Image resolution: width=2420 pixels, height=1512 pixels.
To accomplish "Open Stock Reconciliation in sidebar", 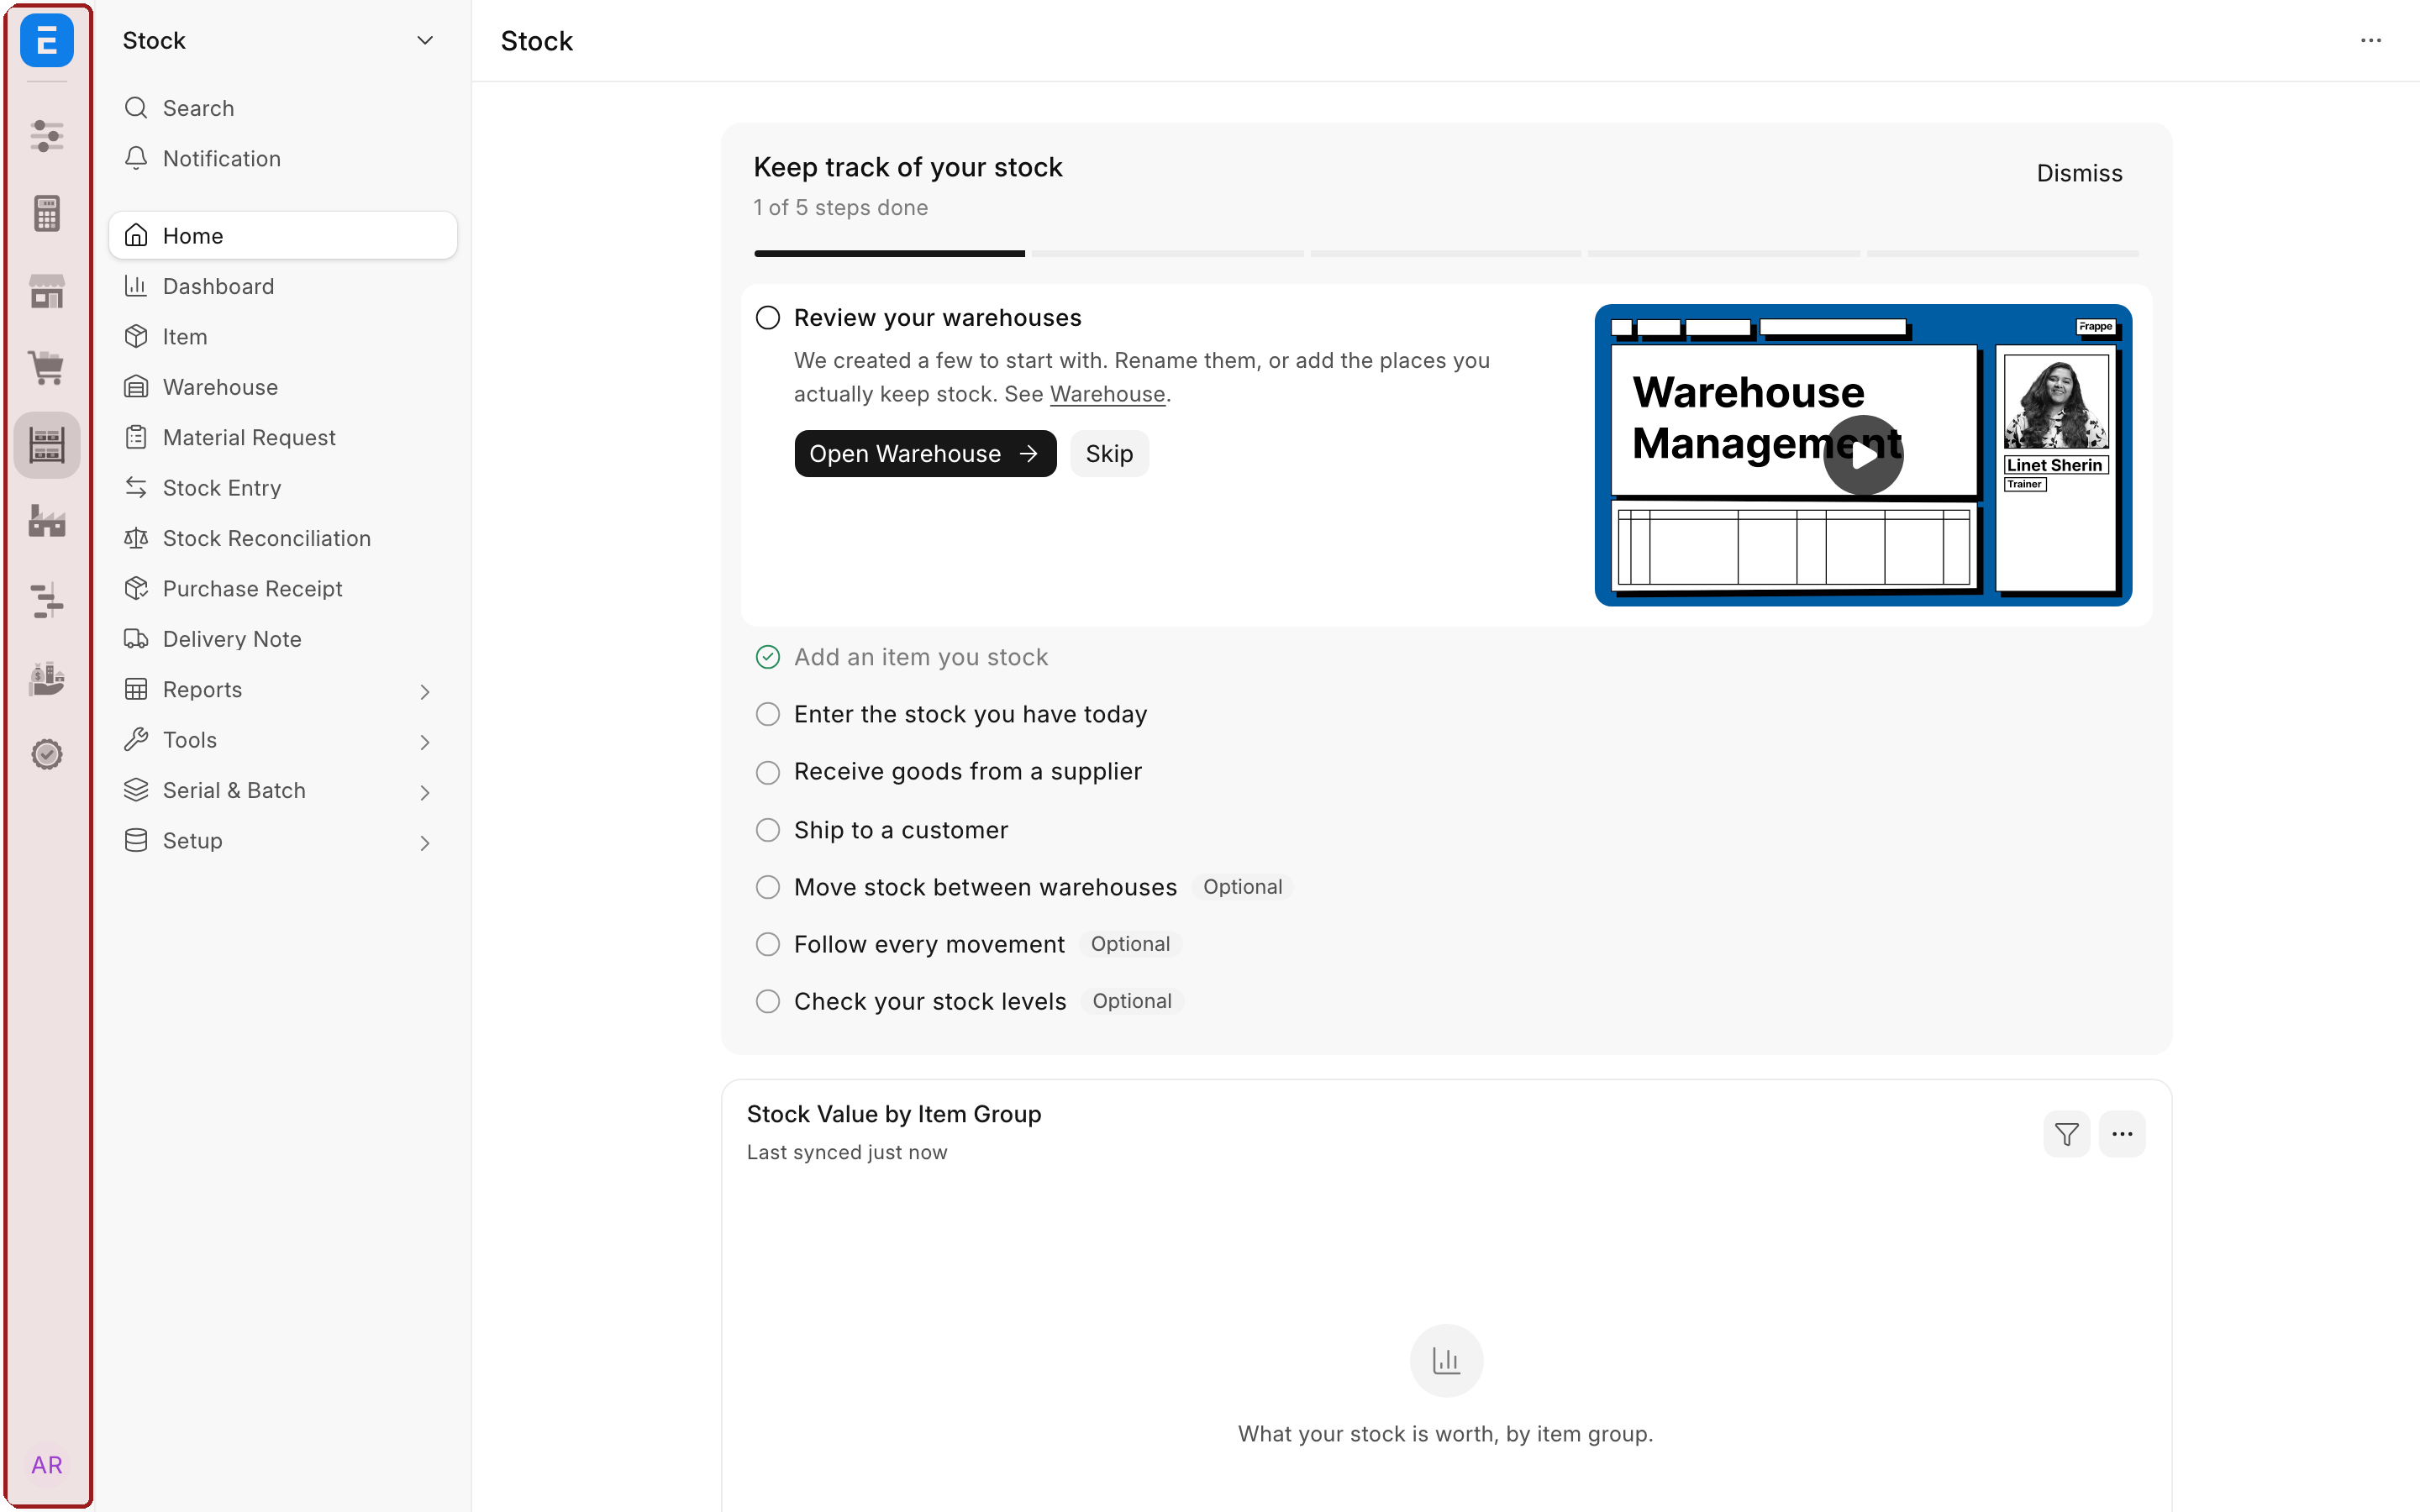I will pos(283,538).
